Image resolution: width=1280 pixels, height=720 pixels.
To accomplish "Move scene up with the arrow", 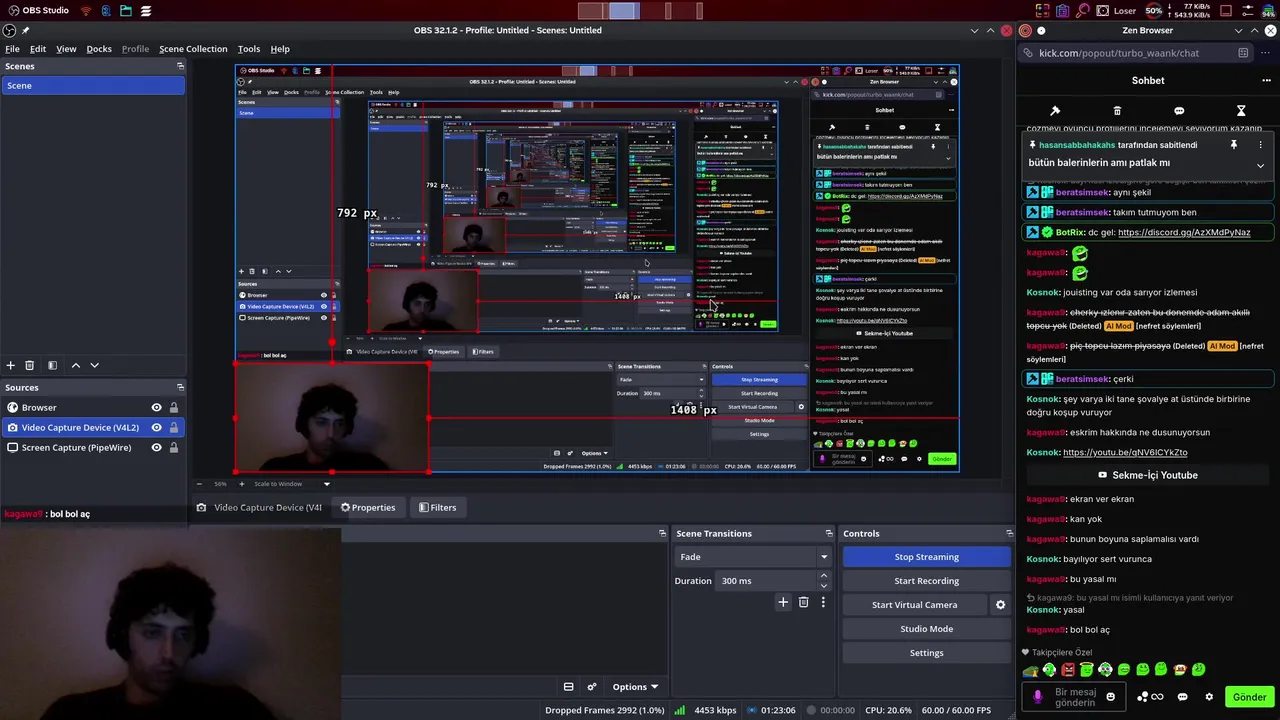I will tap(75, 365).
